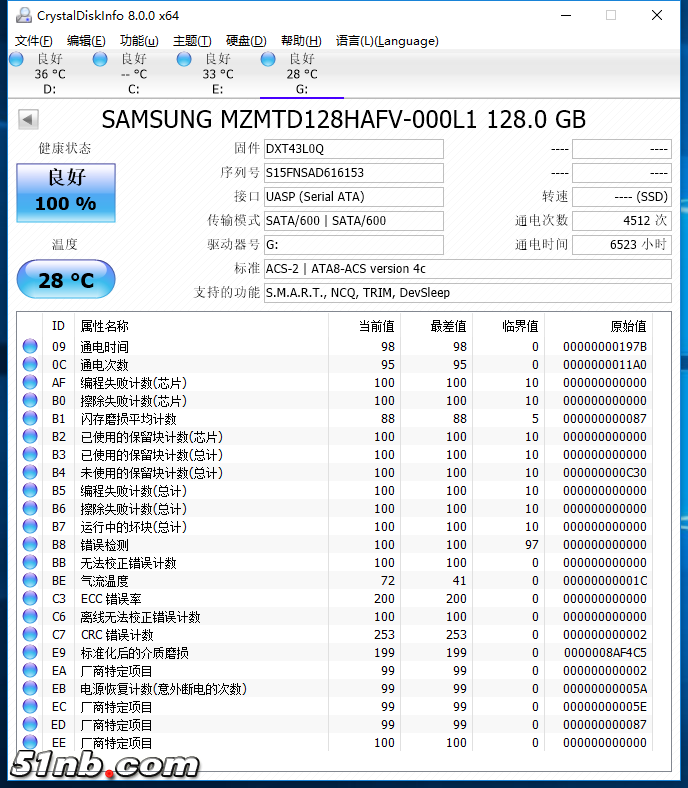Screen dimensions: 688x788
Task: Click the 28 °C temperature indicator
Action: pyautogui.click(x=66, y=280)
